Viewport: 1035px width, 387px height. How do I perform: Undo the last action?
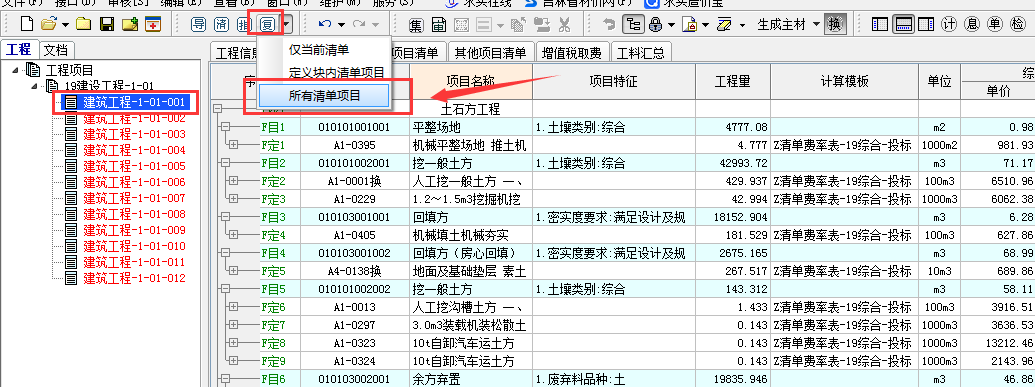325,25
